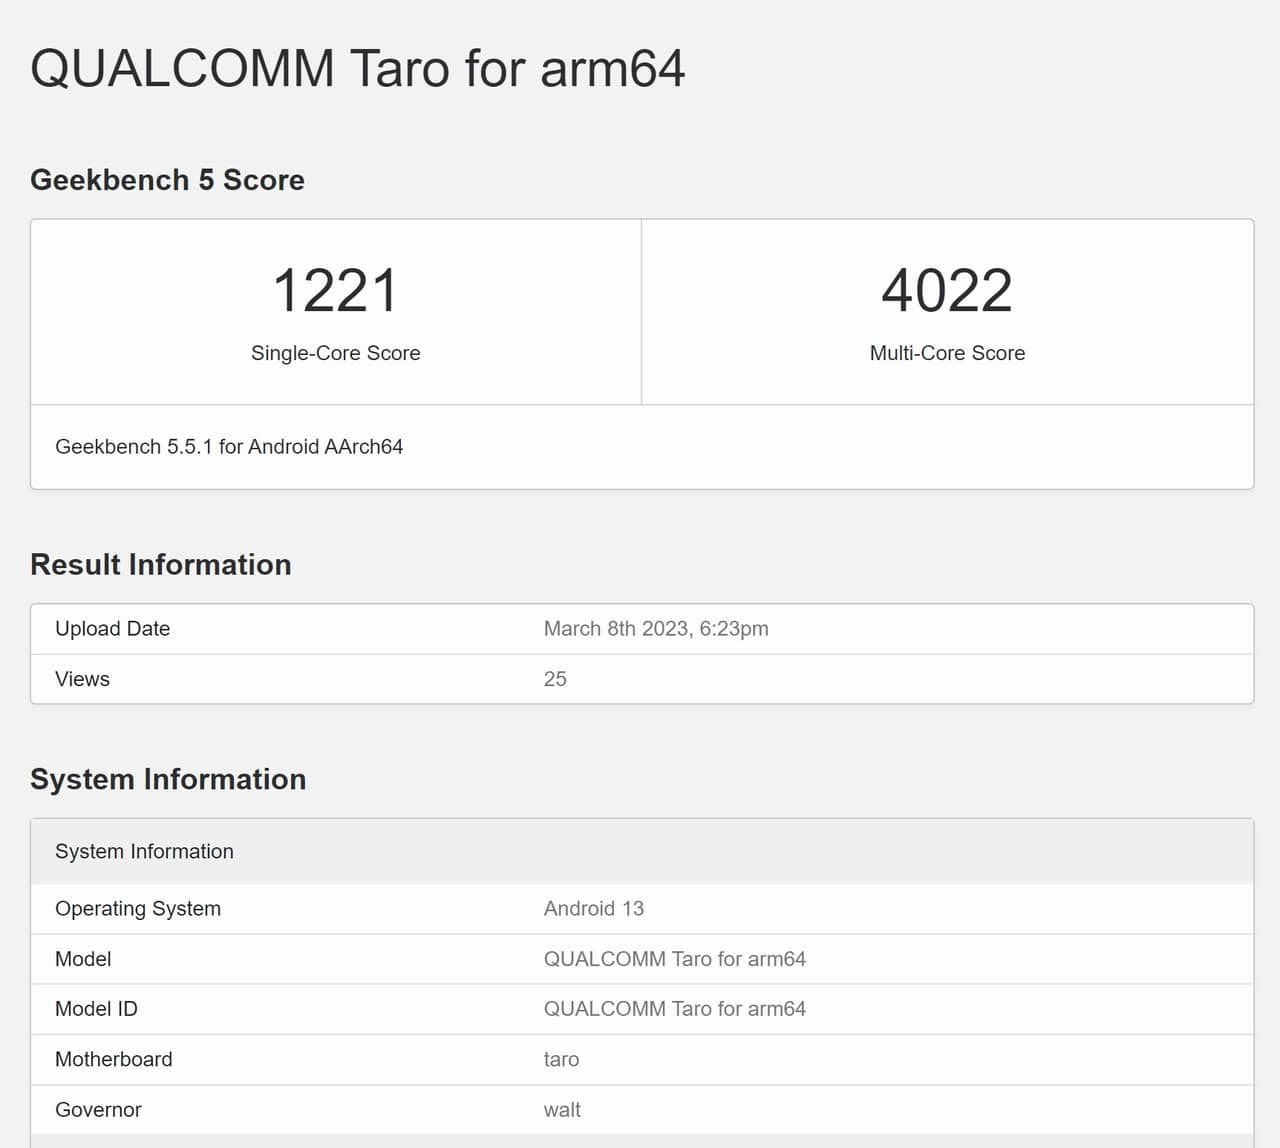
Task: Click the QUALCOMM Taro for arm64 page title
Action: coord(357,69)
